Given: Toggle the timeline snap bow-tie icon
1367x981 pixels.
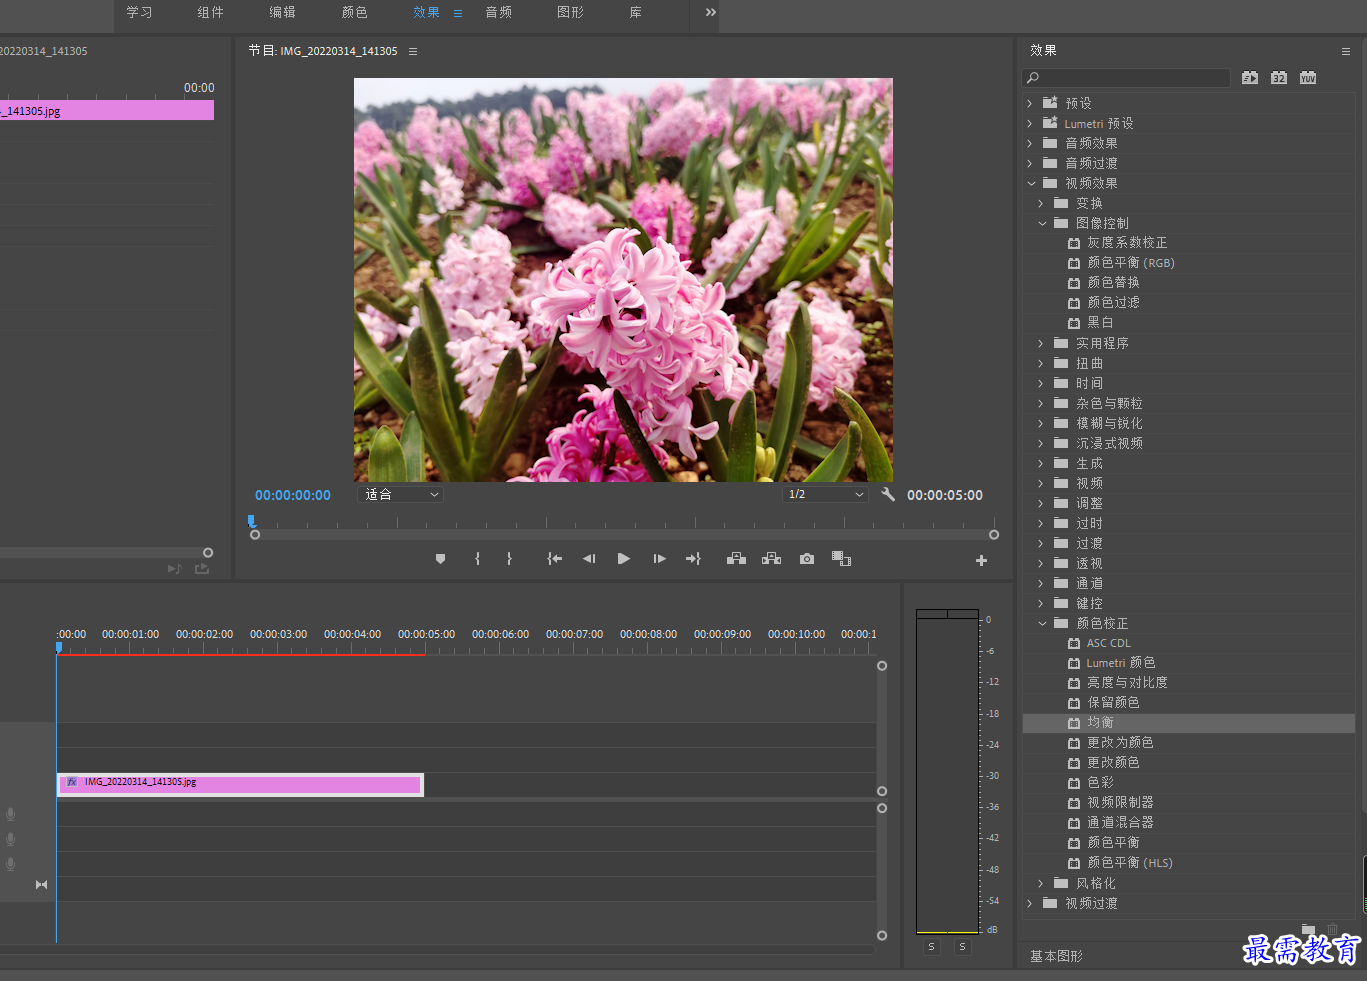Looking at the screenshot, I should point(41,885).
